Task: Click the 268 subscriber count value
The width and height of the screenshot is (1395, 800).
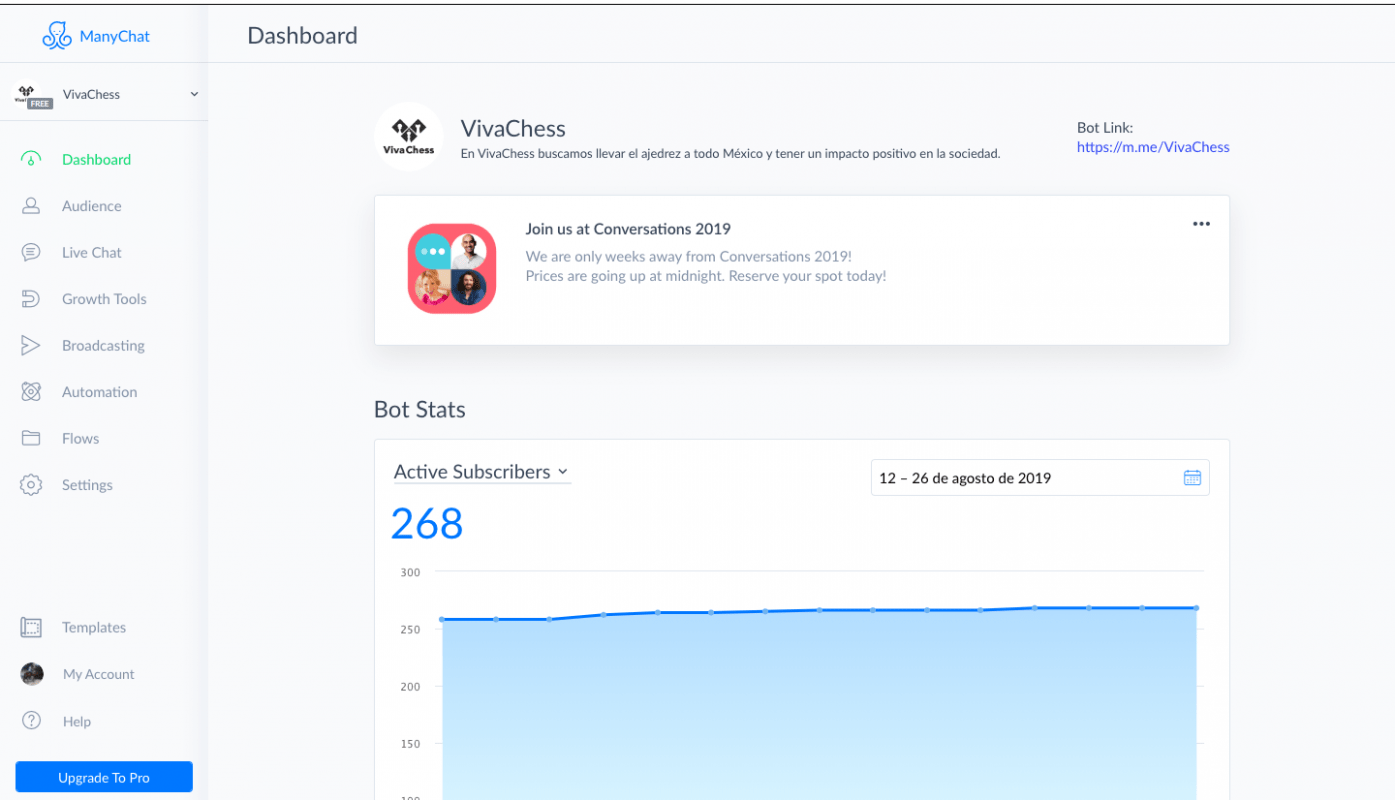Action: (x=427, y=524)
